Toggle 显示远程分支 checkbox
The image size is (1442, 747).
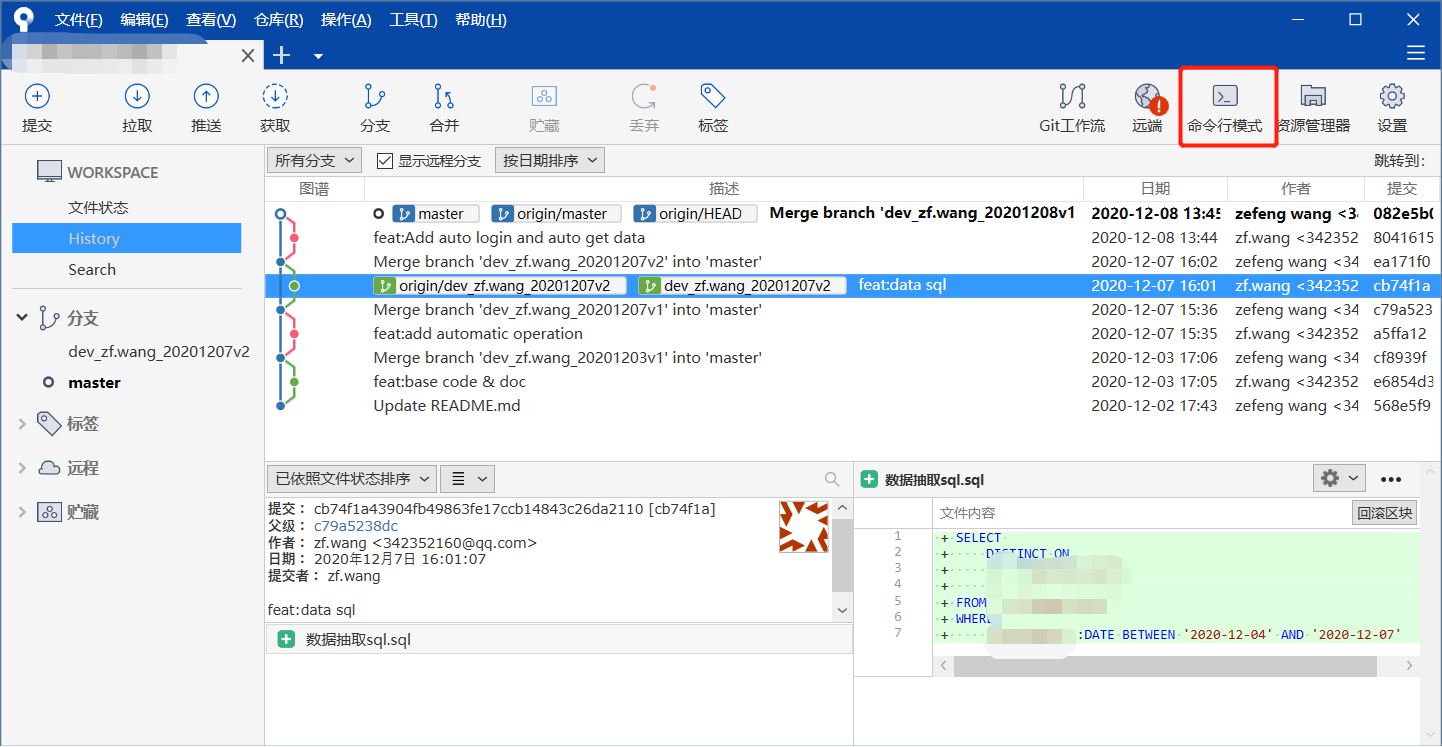(x=384, y=161)
